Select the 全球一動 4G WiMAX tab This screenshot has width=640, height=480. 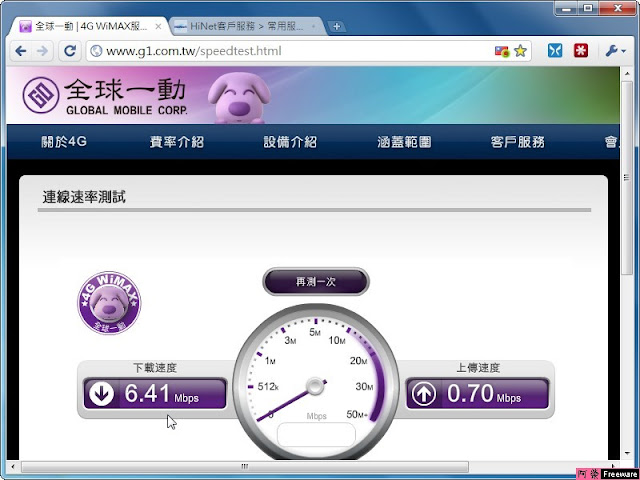(90, 27)
